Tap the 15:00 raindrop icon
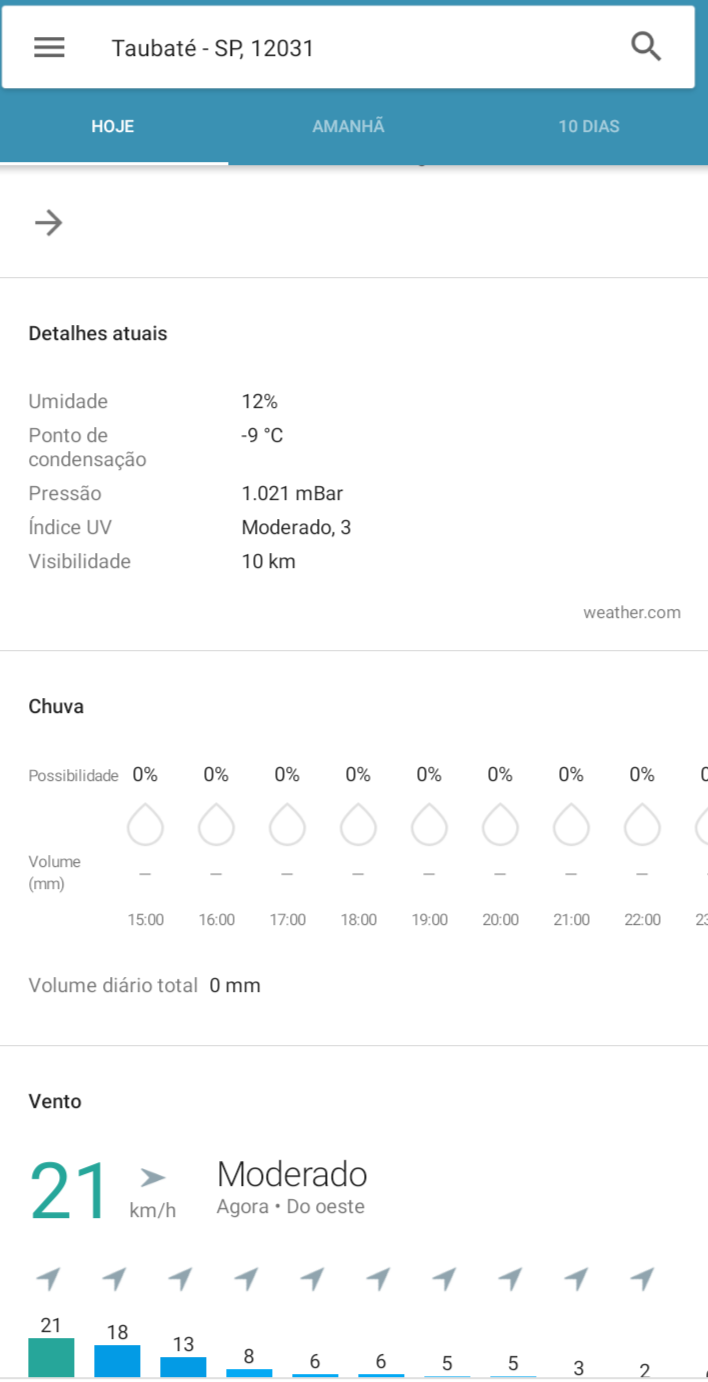 tap(145, 825)
